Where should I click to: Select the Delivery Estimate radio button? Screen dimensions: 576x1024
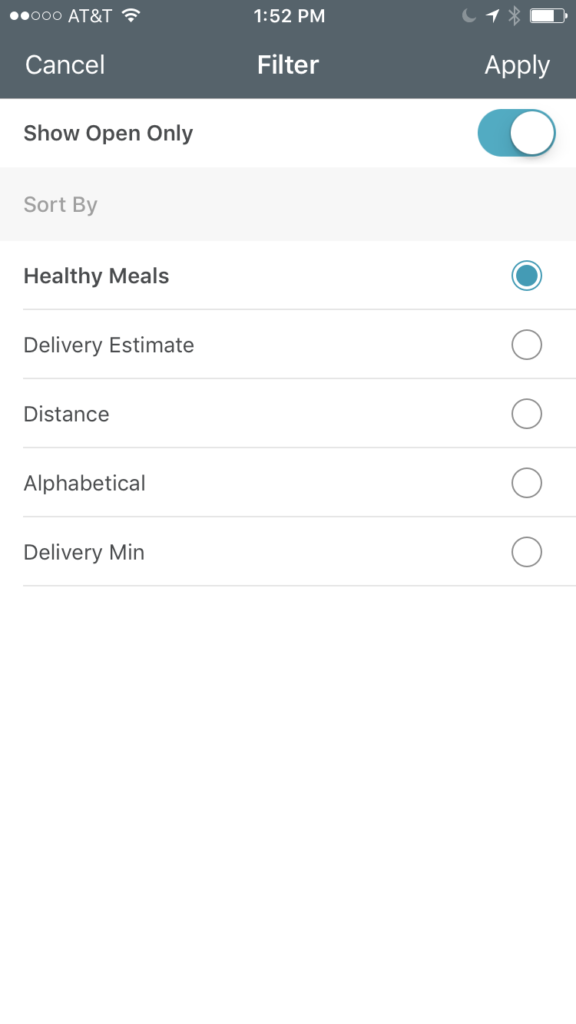526,345
